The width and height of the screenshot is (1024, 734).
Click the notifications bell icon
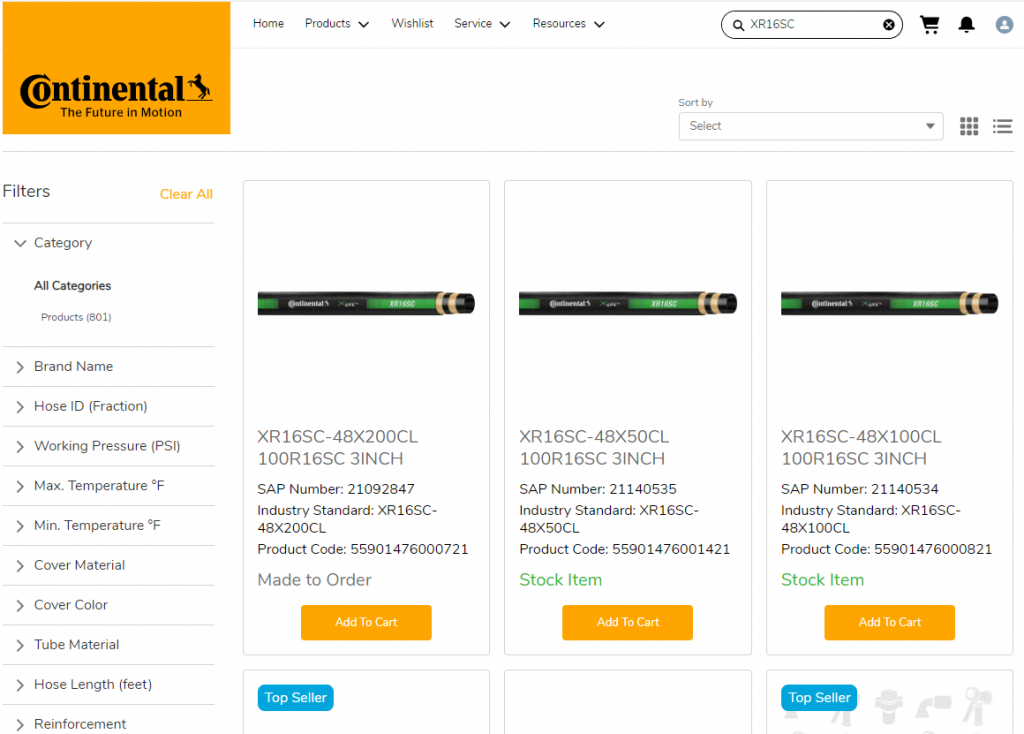[966, 25]
